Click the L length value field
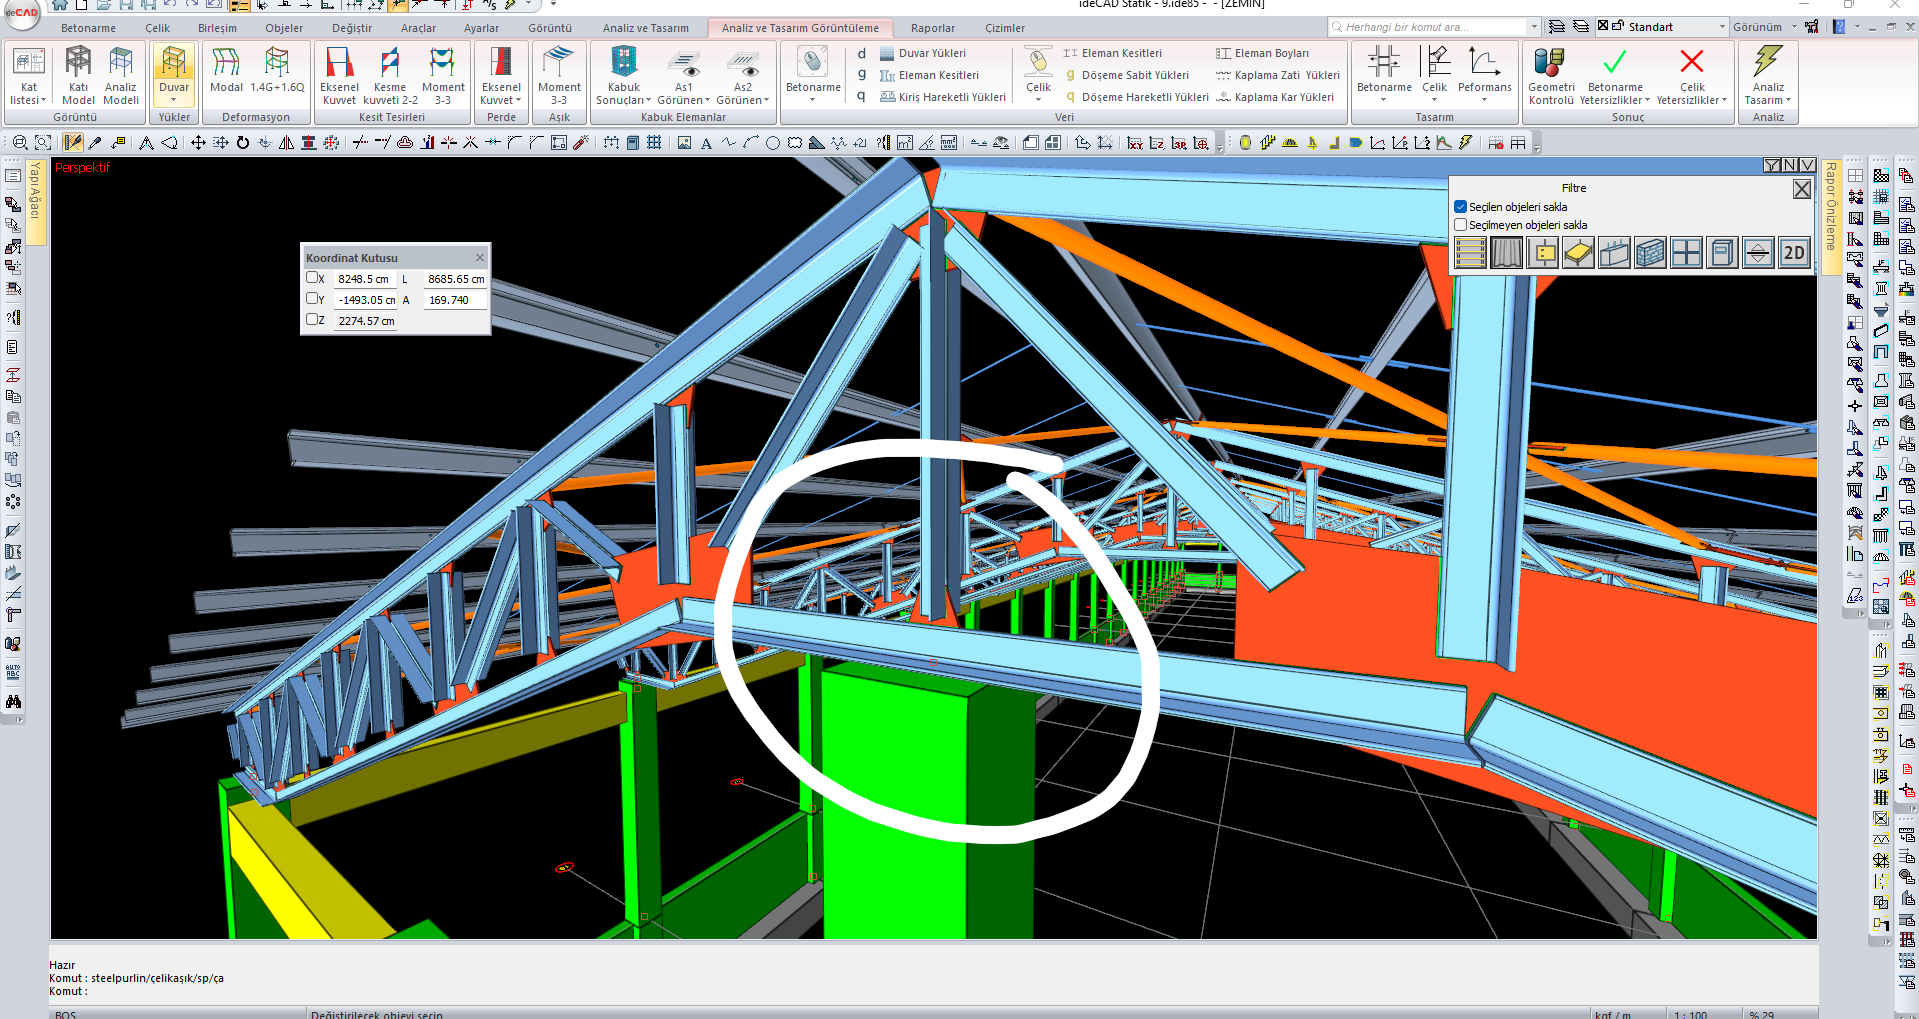The width and height of the screenshot is (1919, 1019). (x=455, y=279)
